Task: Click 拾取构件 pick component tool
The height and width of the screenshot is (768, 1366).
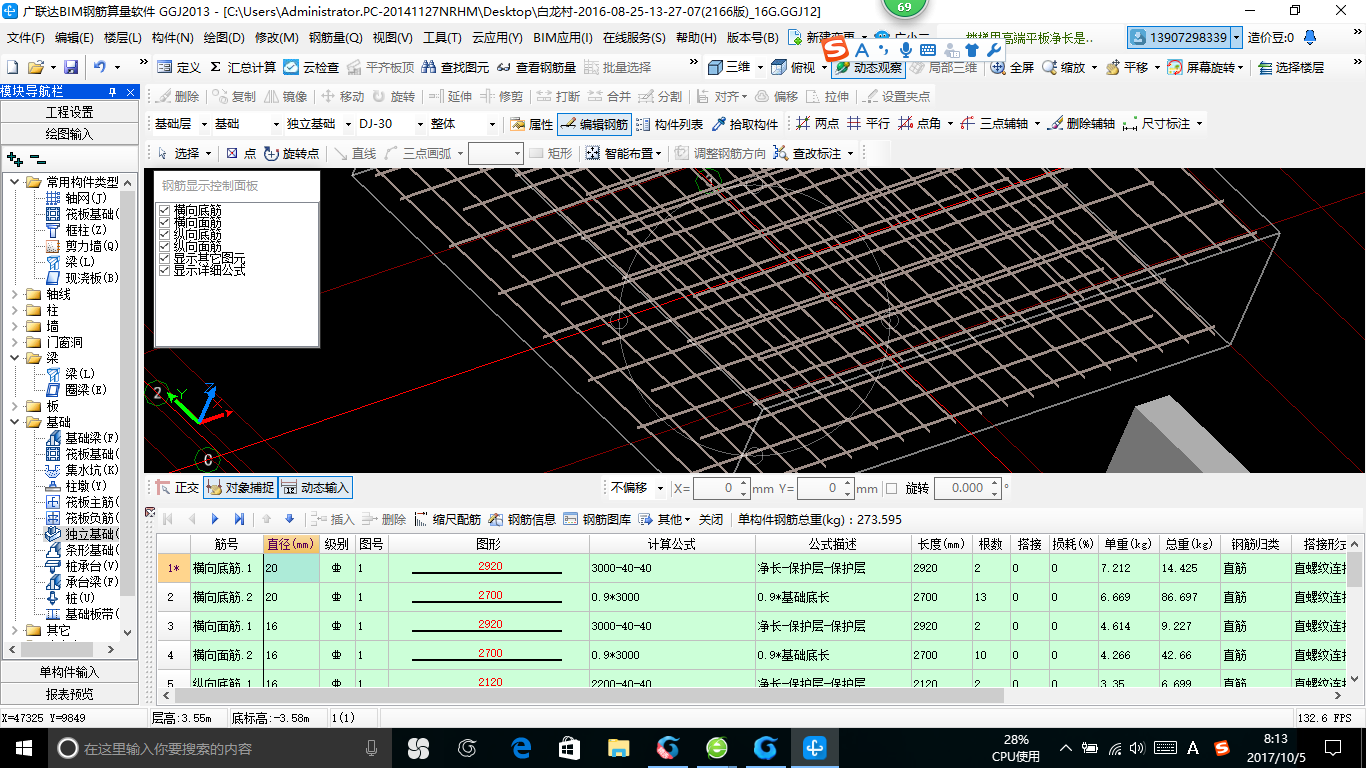Action: pos(745,124)
